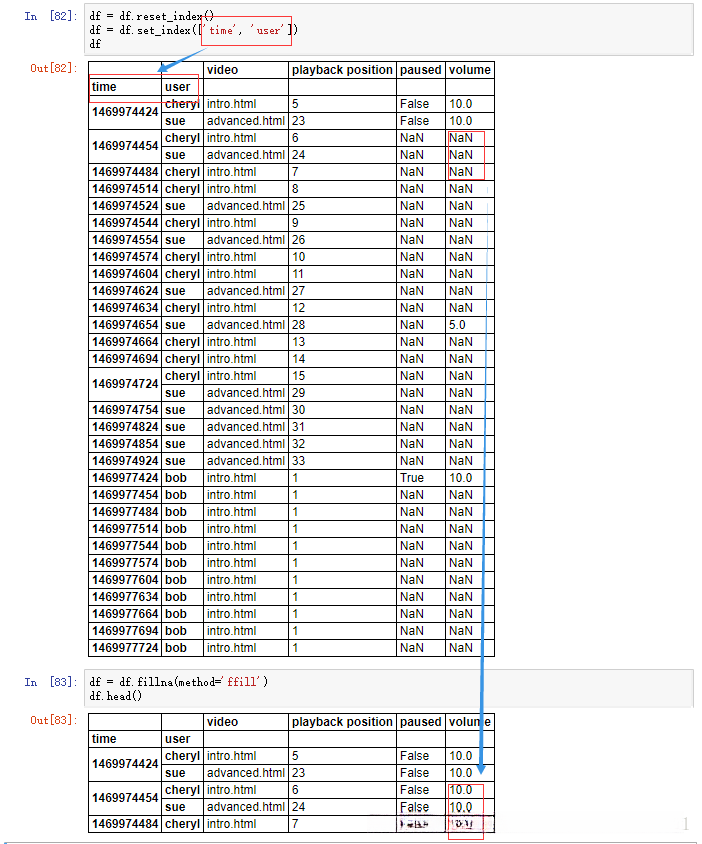Click time index 1469974574 in Out[82]
This screenshot has height=844, width=702.
125,257
